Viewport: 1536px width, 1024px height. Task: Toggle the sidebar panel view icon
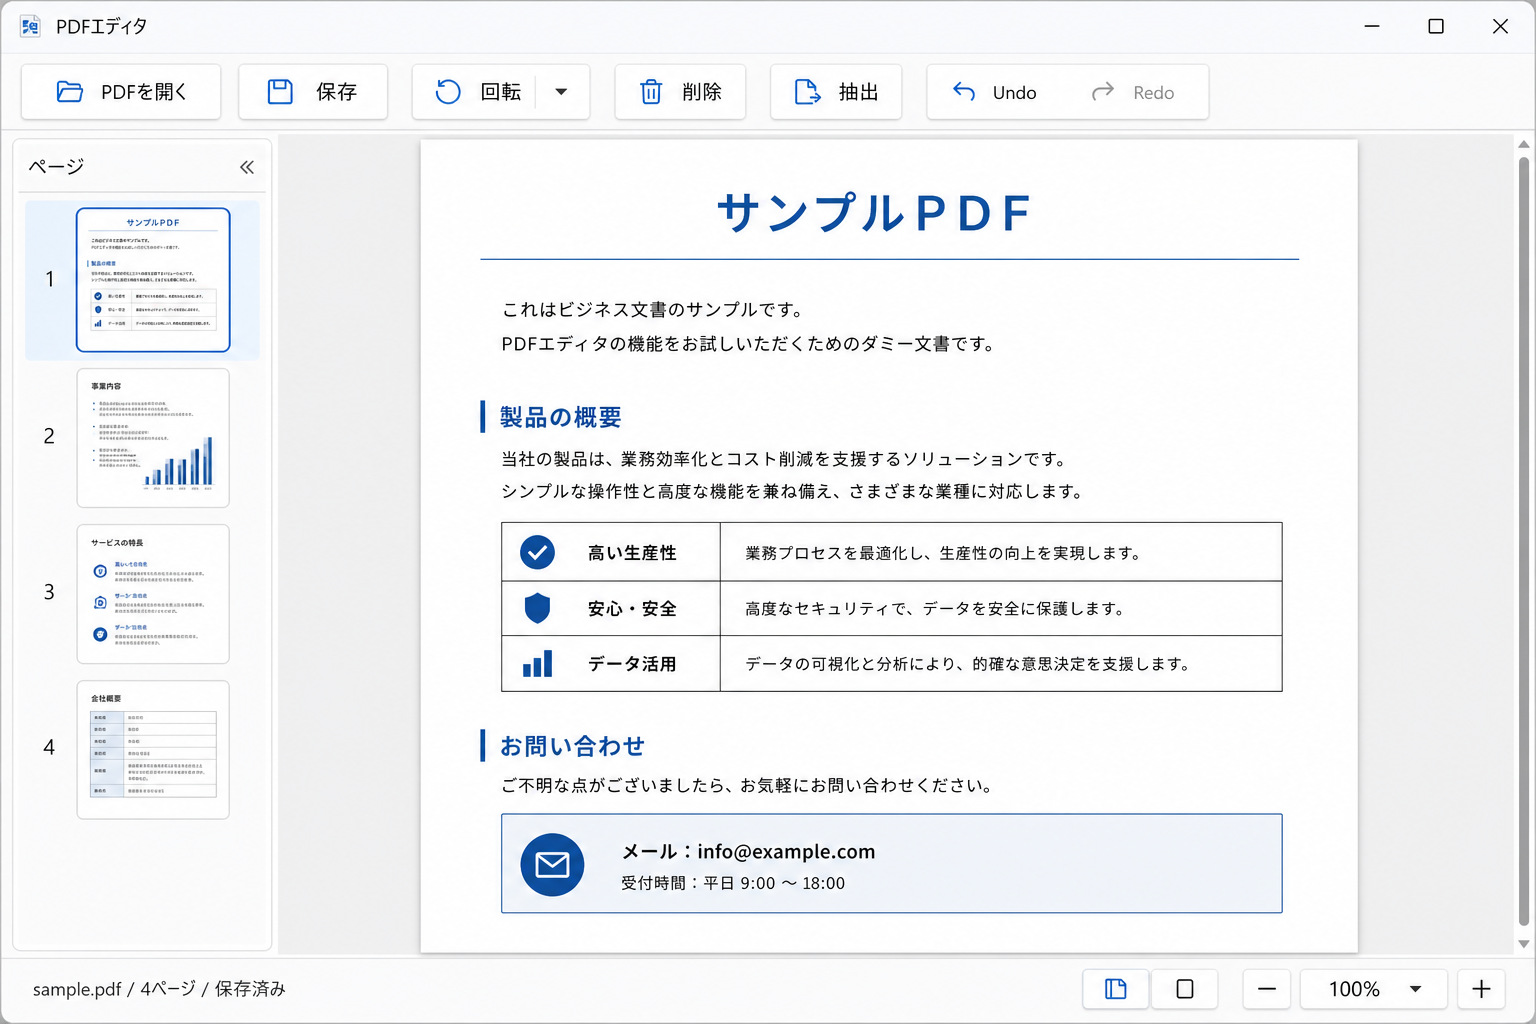(x=1116, y=989)
